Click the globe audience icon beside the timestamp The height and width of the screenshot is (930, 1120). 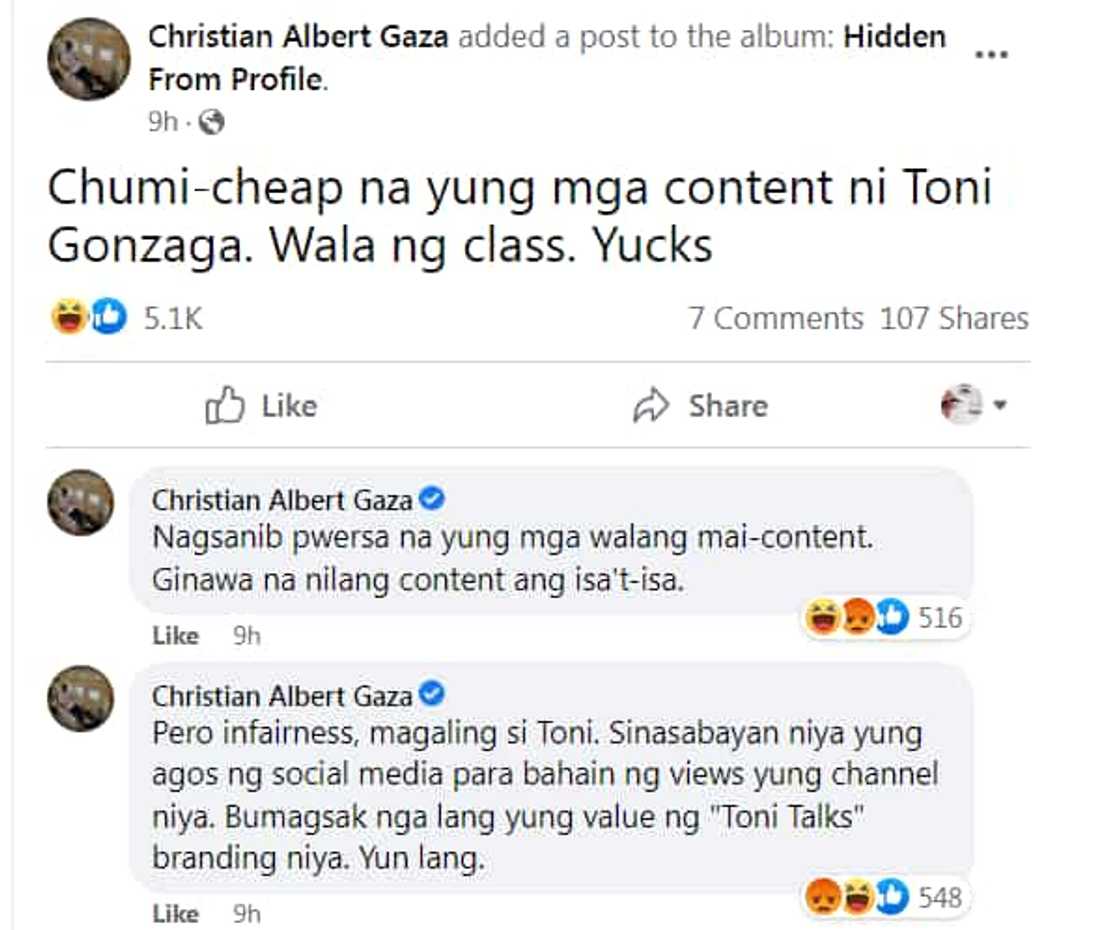(x=209, y=122)
